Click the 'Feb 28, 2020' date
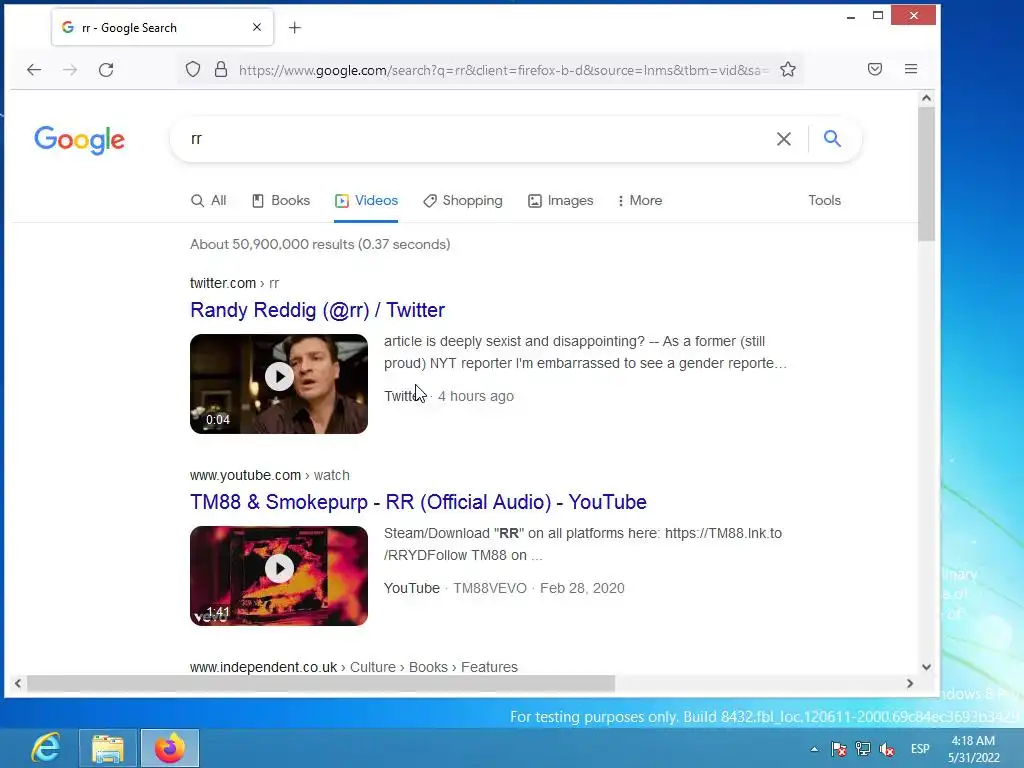Screen dimensions: 1024x768 582,588
